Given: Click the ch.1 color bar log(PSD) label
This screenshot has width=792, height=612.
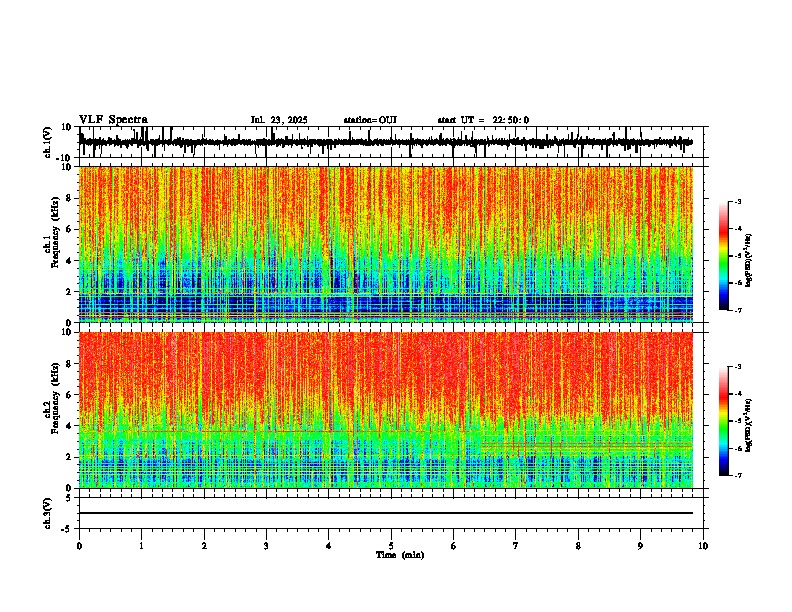Looking at the screenshot, I should tap(749, 261).
